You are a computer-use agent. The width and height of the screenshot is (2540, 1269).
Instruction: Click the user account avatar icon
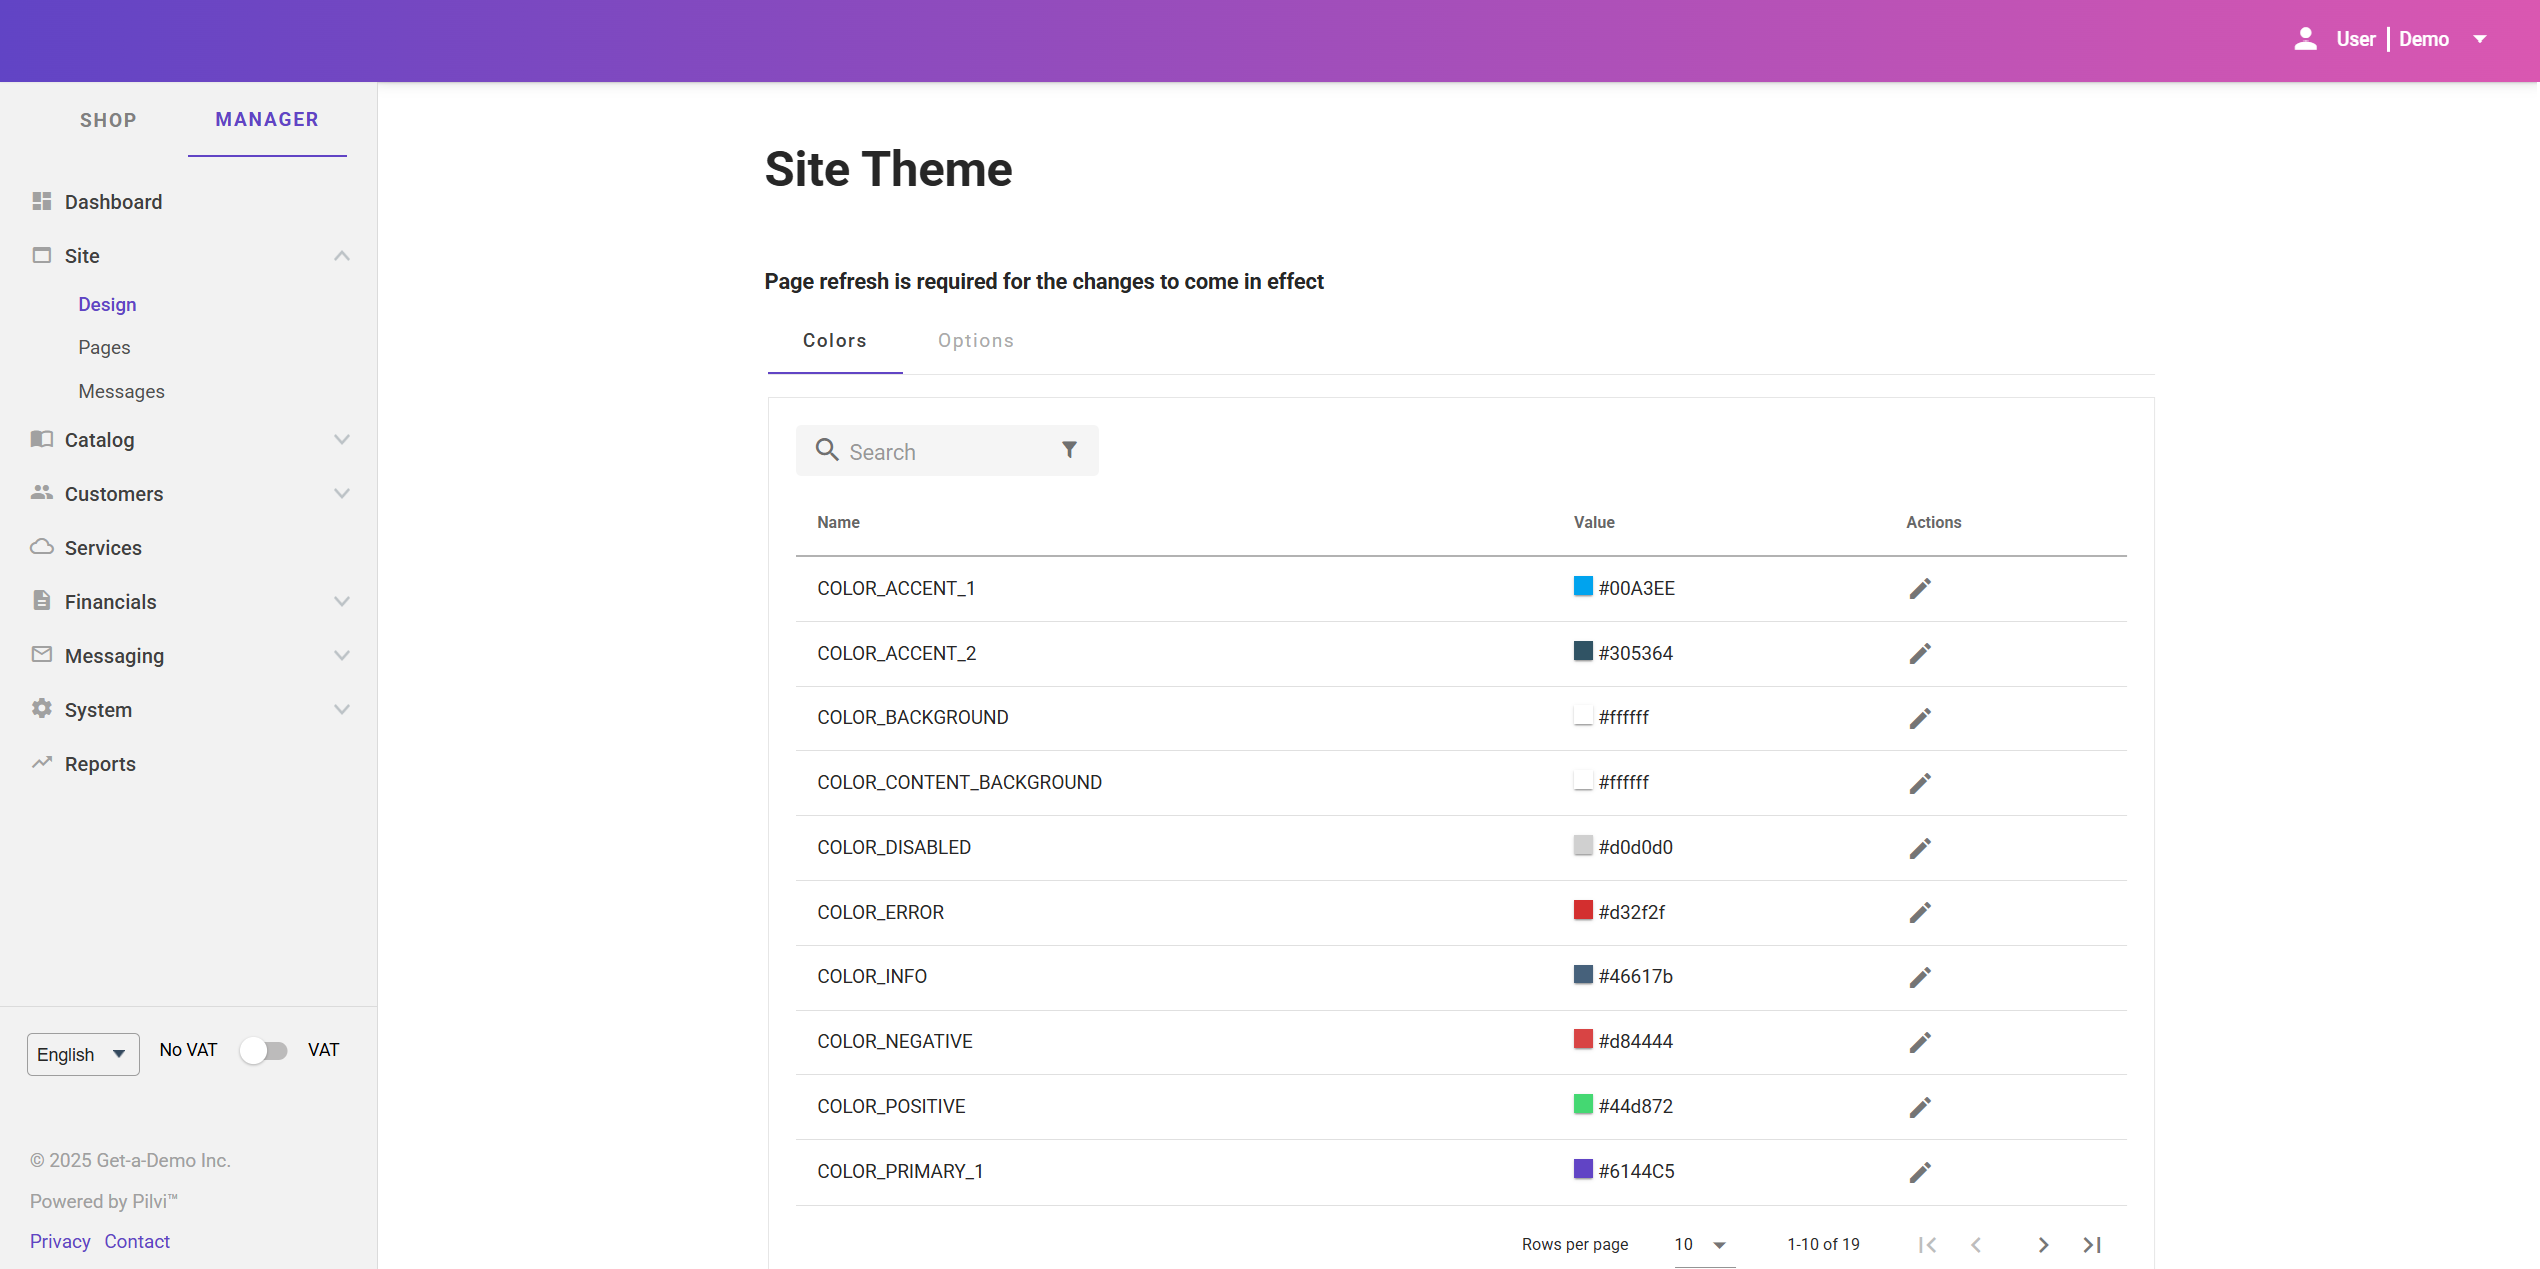(2305, 39)
